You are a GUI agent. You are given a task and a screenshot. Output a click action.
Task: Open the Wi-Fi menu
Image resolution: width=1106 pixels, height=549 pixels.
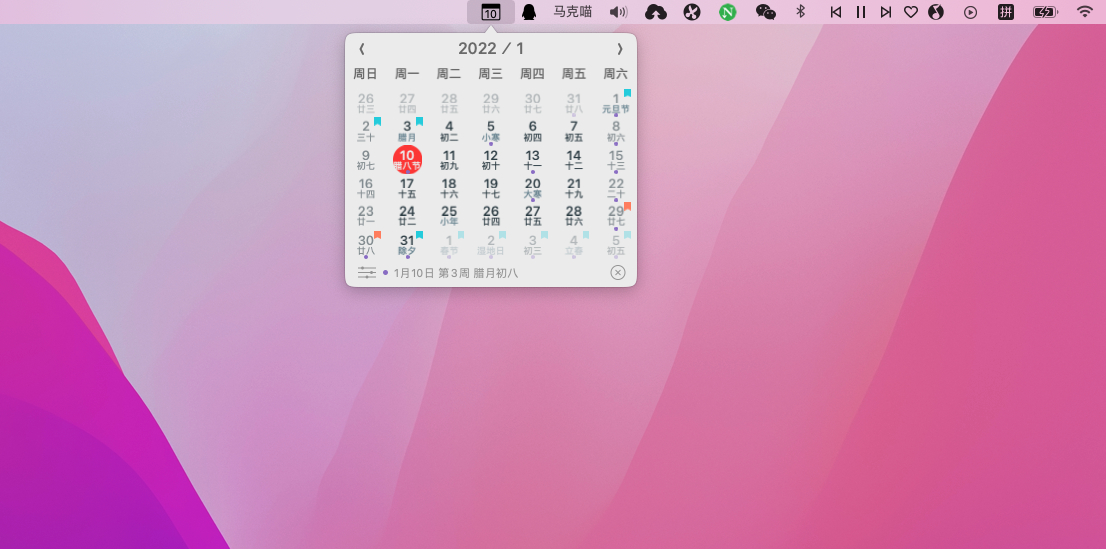(x=1085, y=11)
